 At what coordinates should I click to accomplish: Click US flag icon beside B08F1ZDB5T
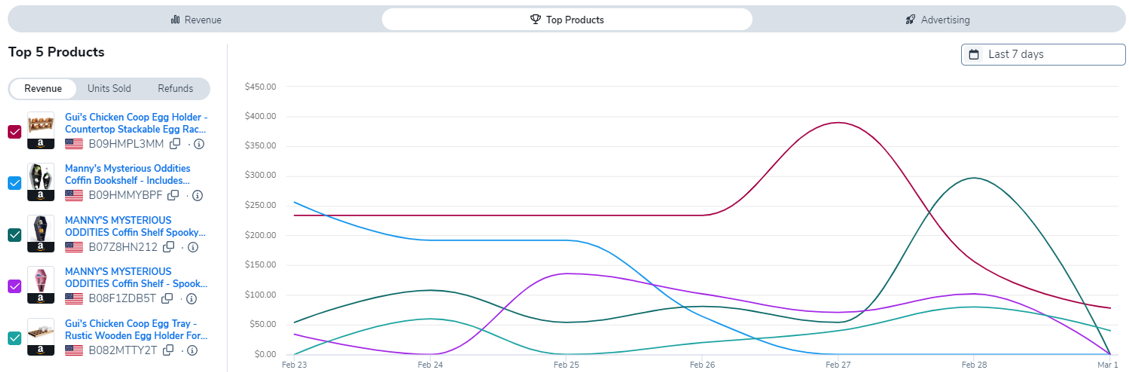pos(74,298)
